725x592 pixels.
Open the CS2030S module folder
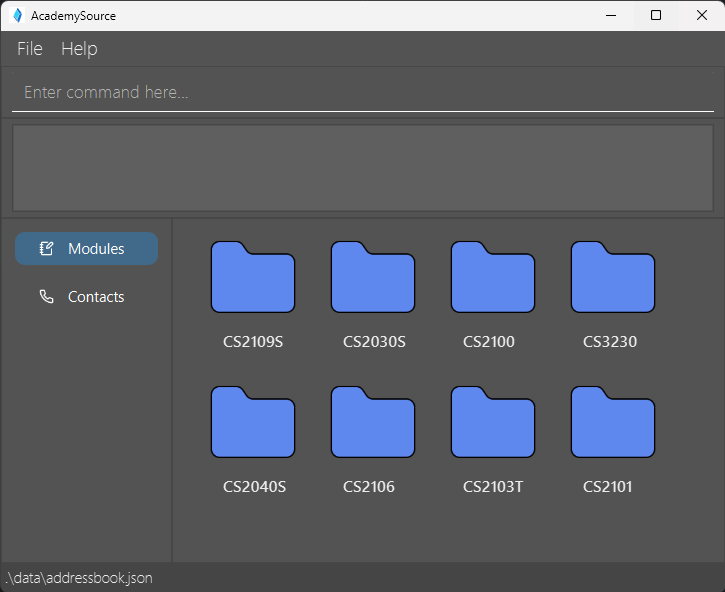tap(373, 278)
